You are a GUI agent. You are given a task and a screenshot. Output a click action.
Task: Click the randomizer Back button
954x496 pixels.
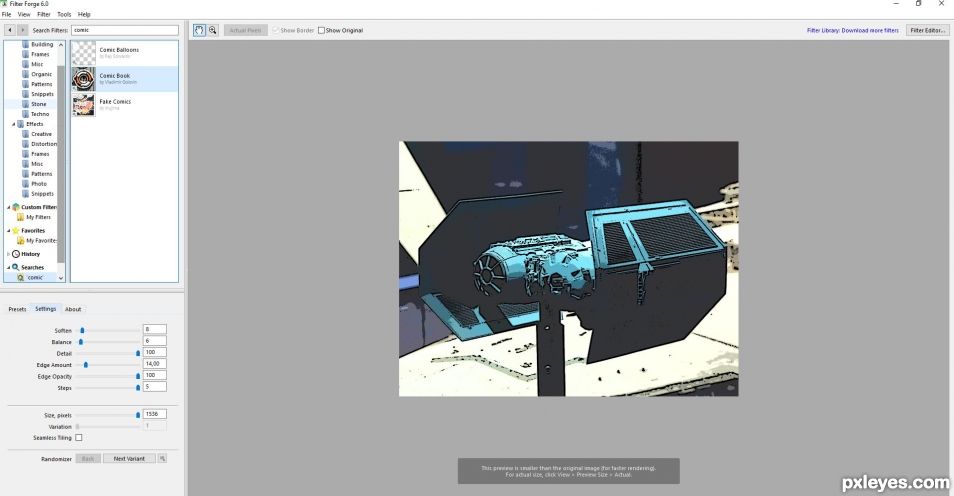click(x=88, y=458)
